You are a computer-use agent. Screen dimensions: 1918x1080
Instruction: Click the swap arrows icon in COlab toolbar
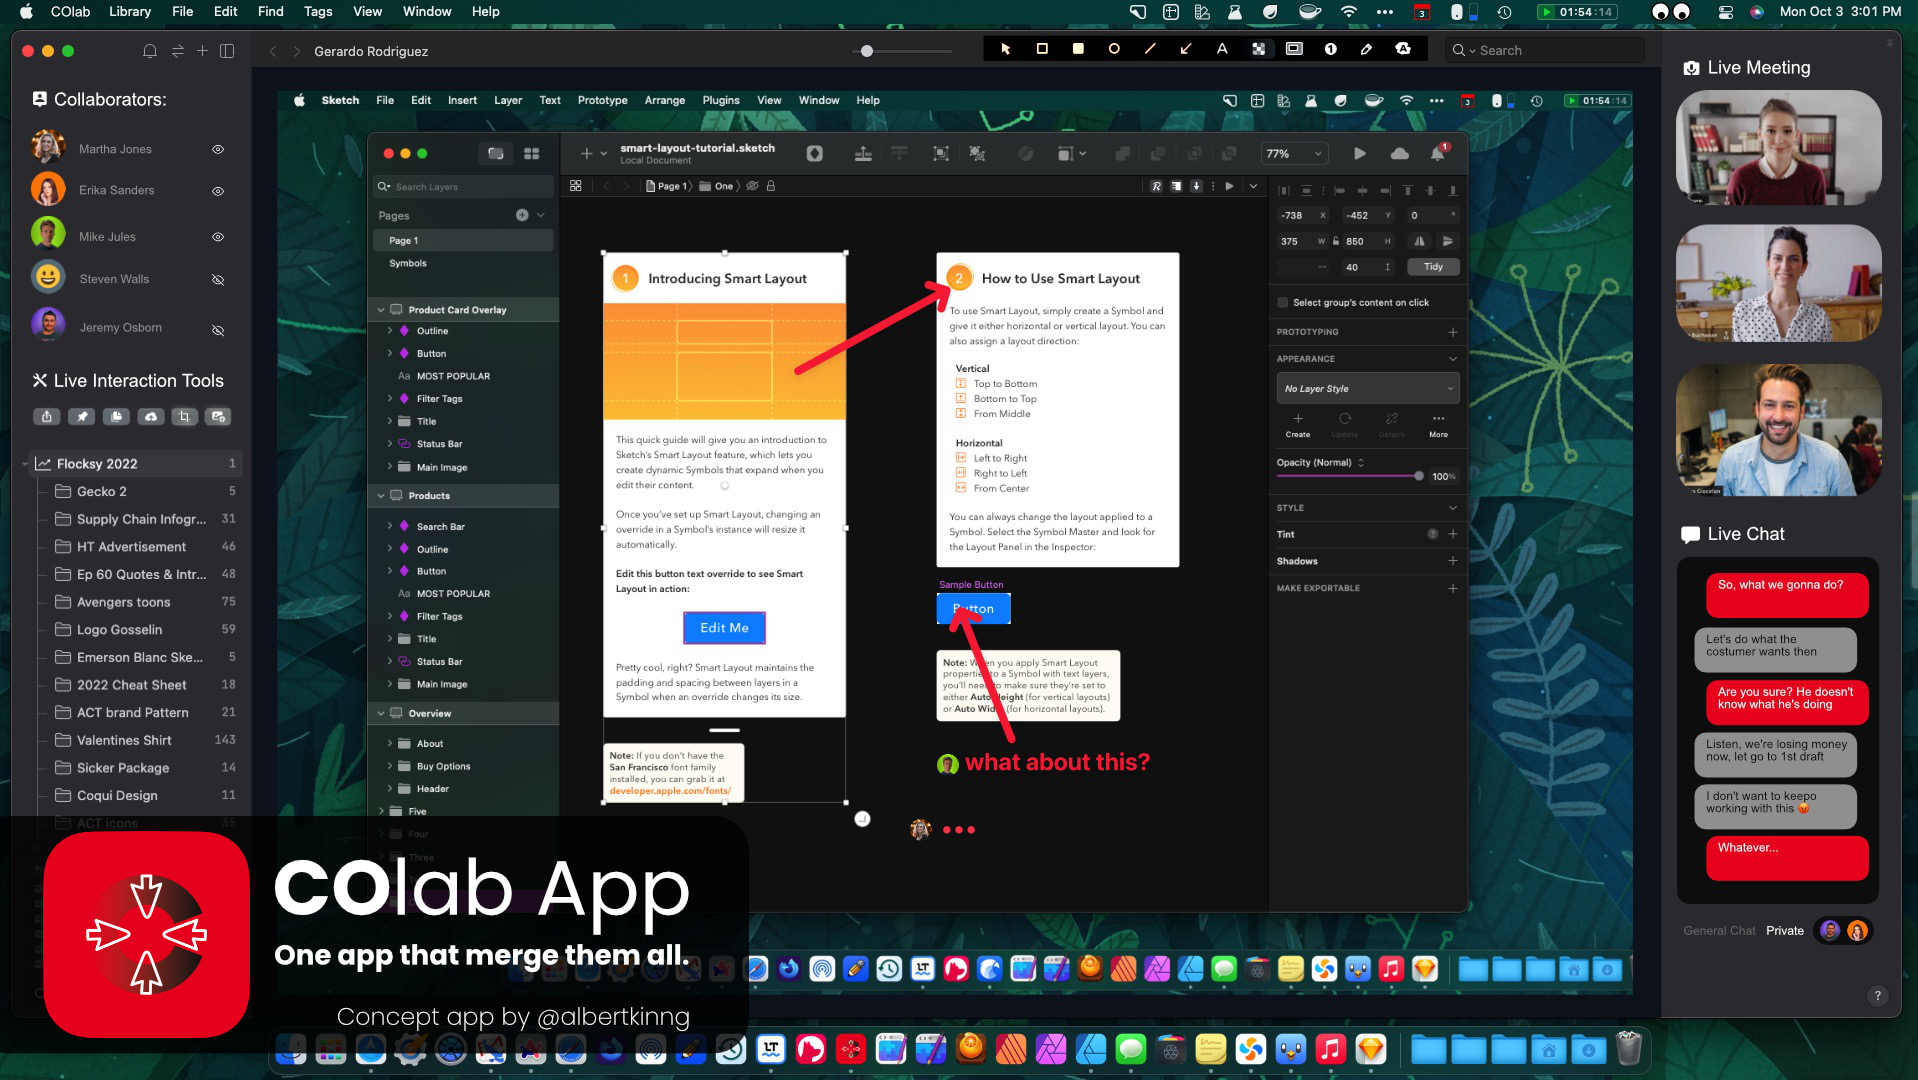[x=177, y=51]
